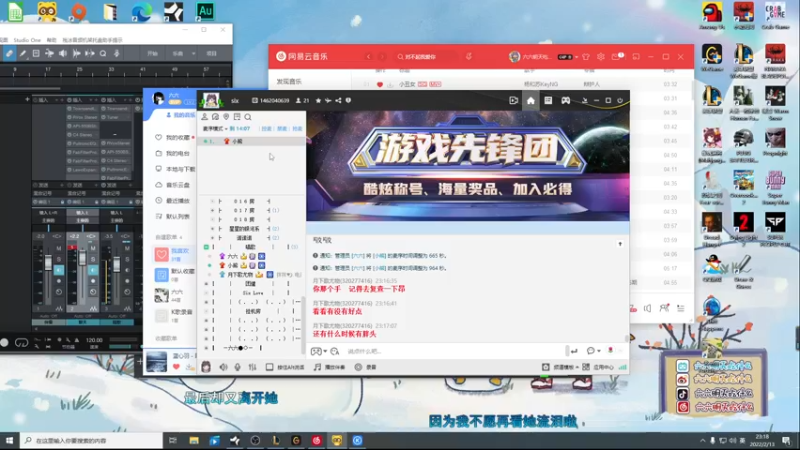This screenshot has width=800, height=450.
Task: Click the location pin icon above channel list
Action: point(226,117)
